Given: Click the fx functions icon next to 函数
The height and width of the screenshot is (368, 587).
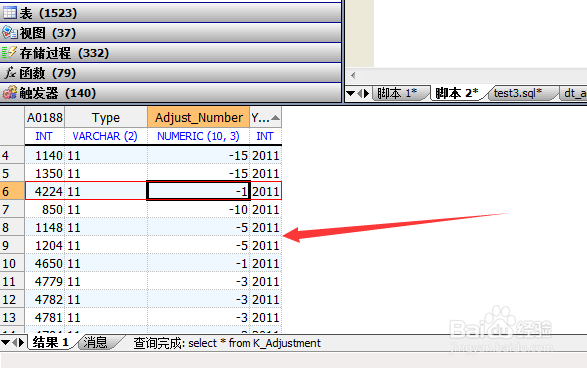Looking at the screenshot, I should [9, 73].
